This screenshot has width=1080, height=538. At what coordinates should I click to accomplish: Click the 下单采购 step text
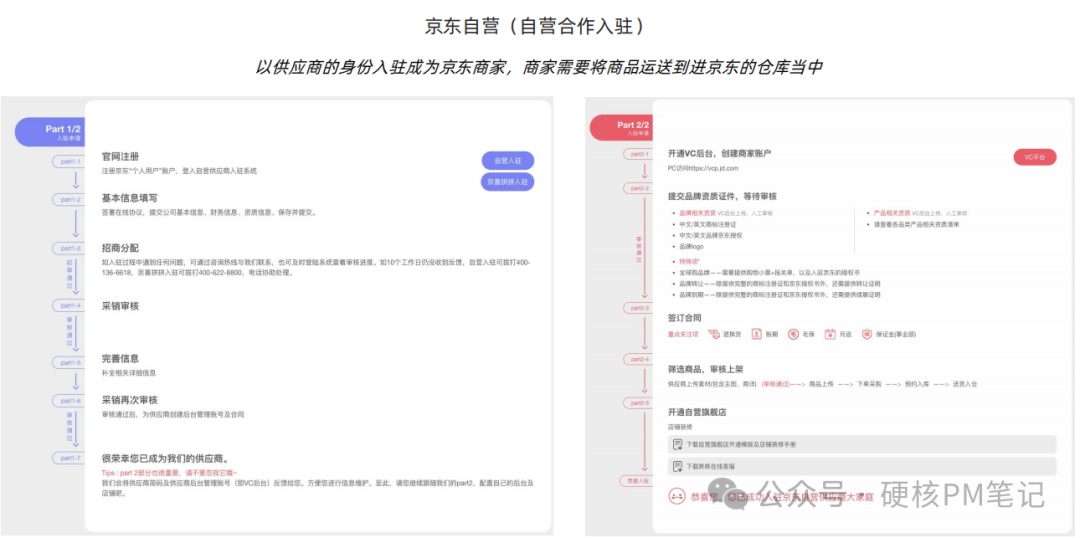pyautogui.click(x=869, y=384)
